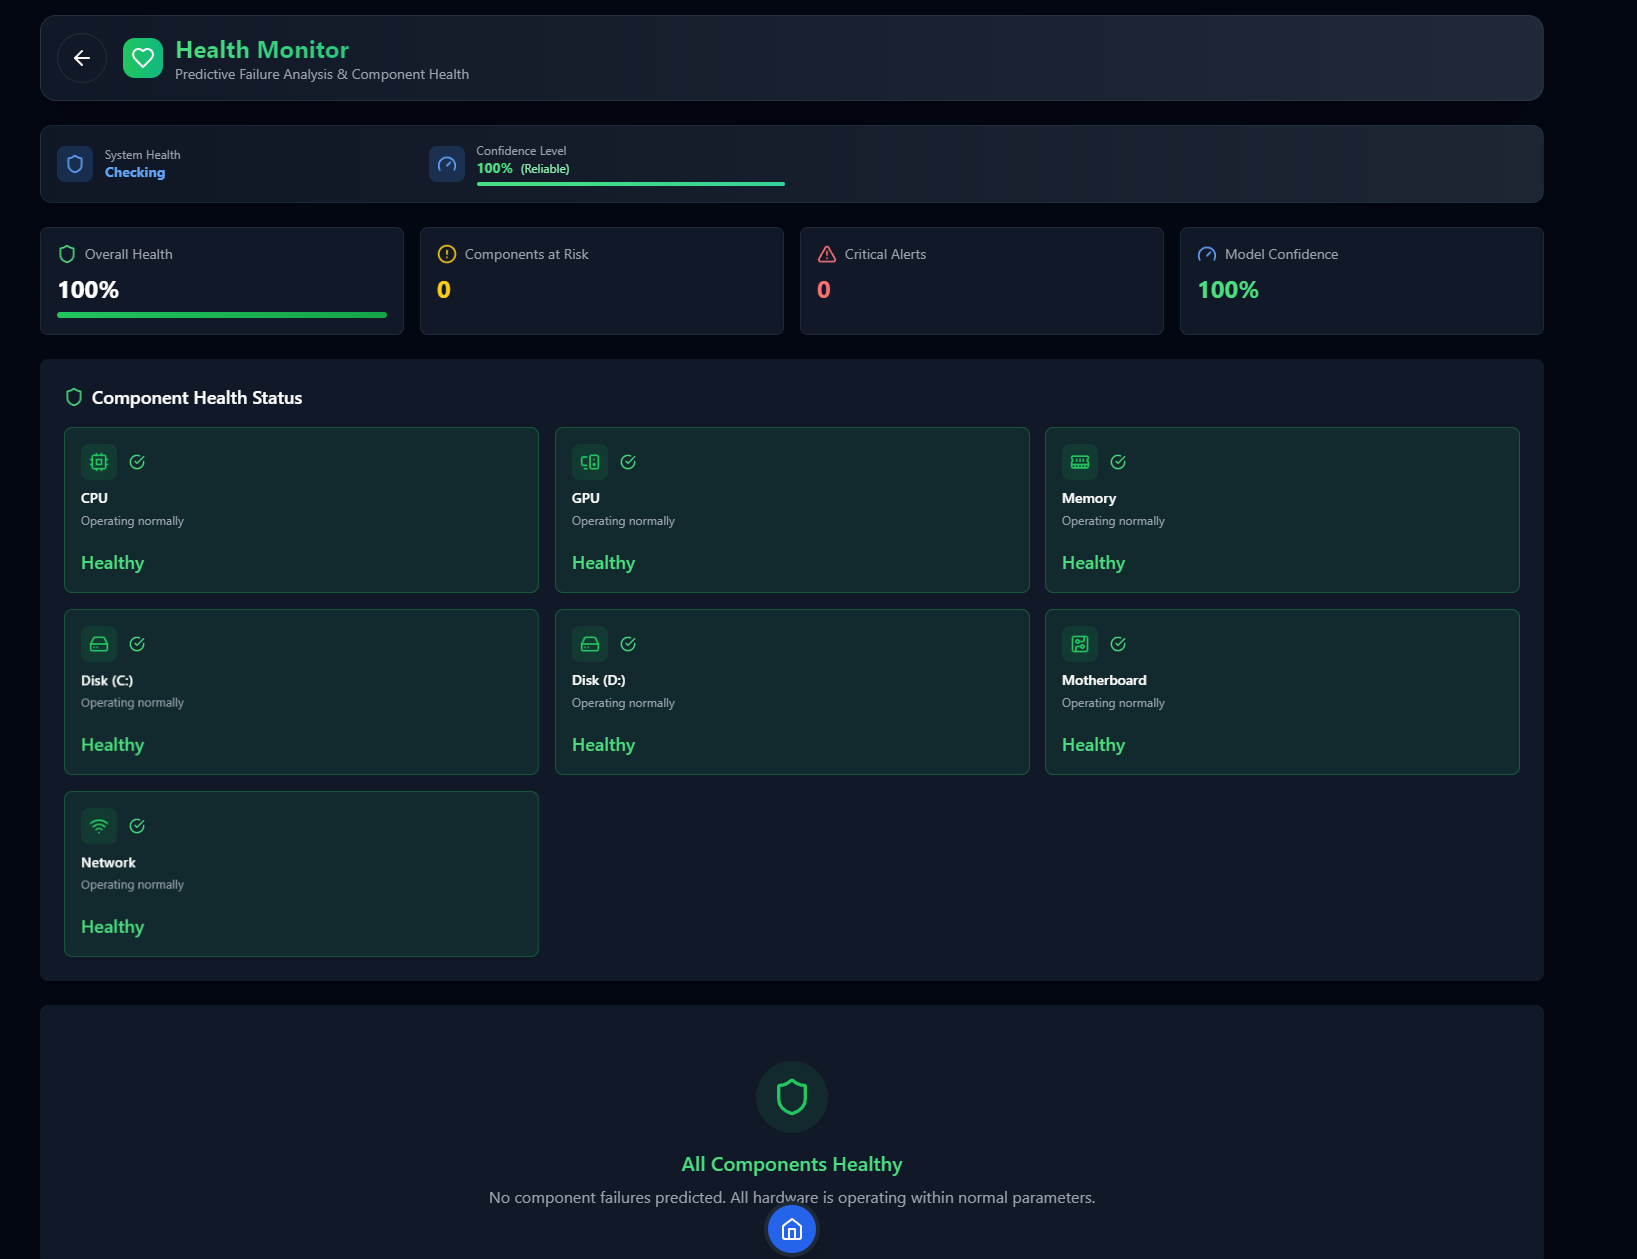Click the check mark on CPU card
The image size is (1637, 1259).
(137, 462)
